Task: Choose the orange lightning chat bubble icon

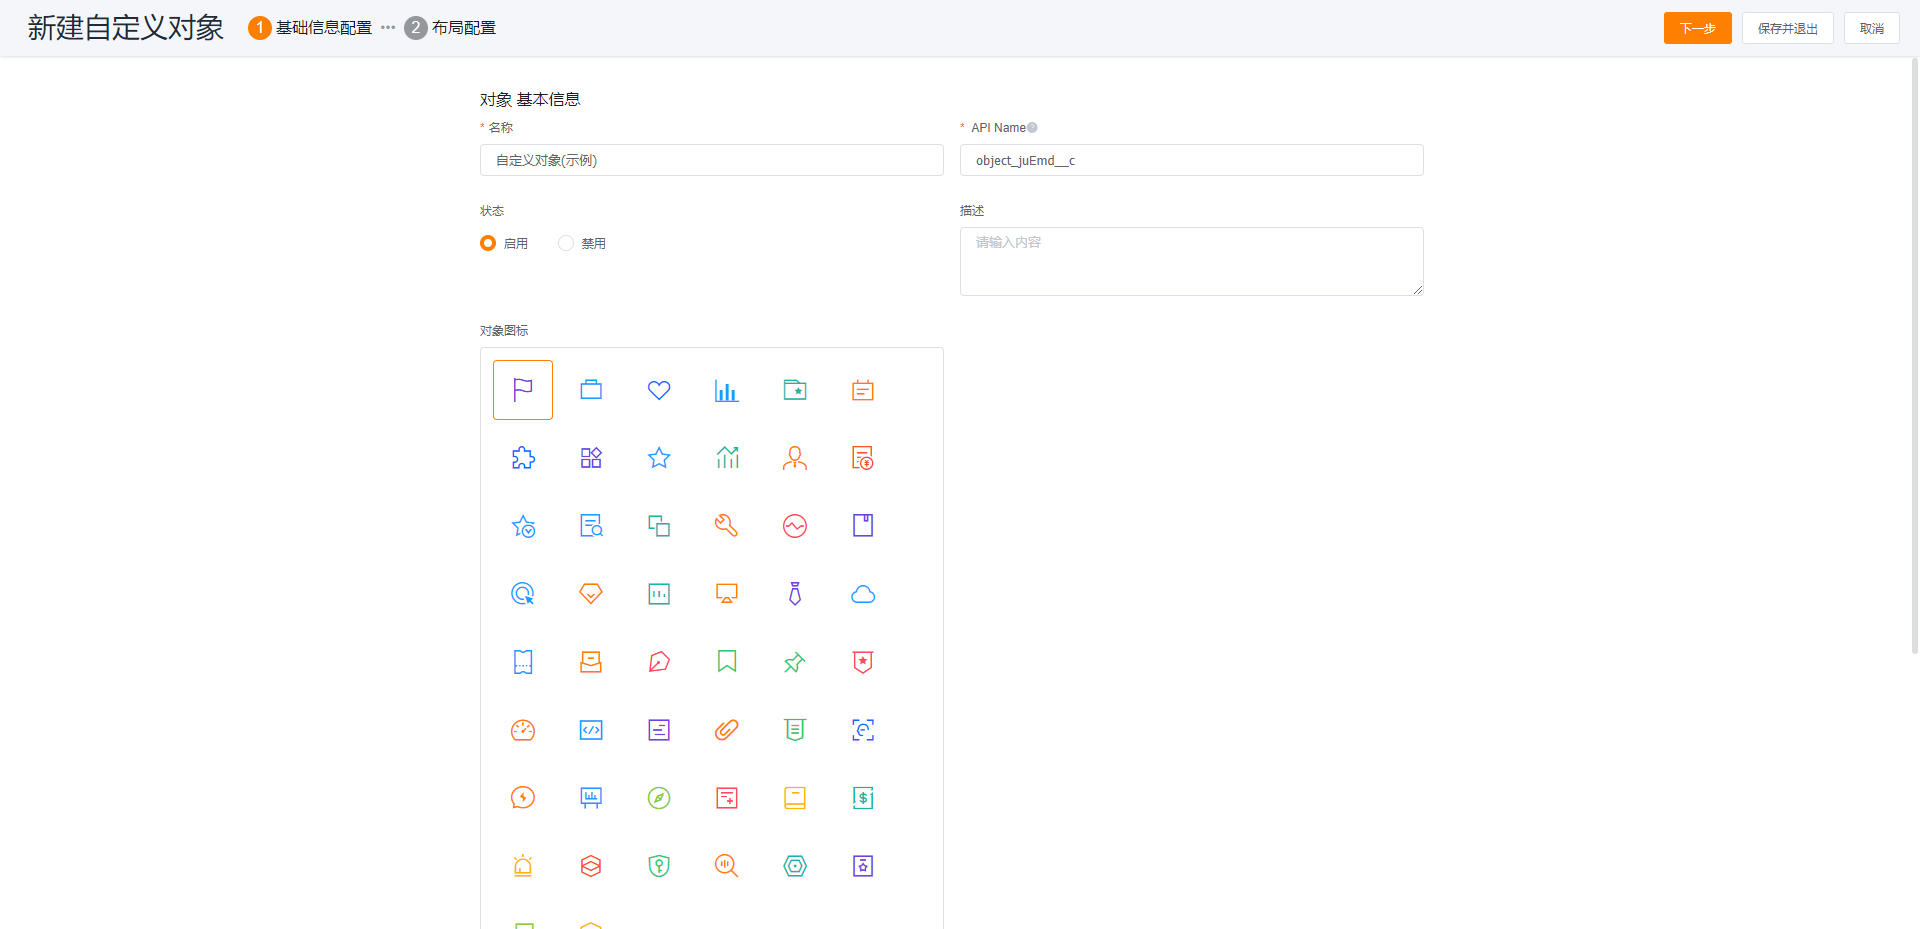Action: [523, 798]
